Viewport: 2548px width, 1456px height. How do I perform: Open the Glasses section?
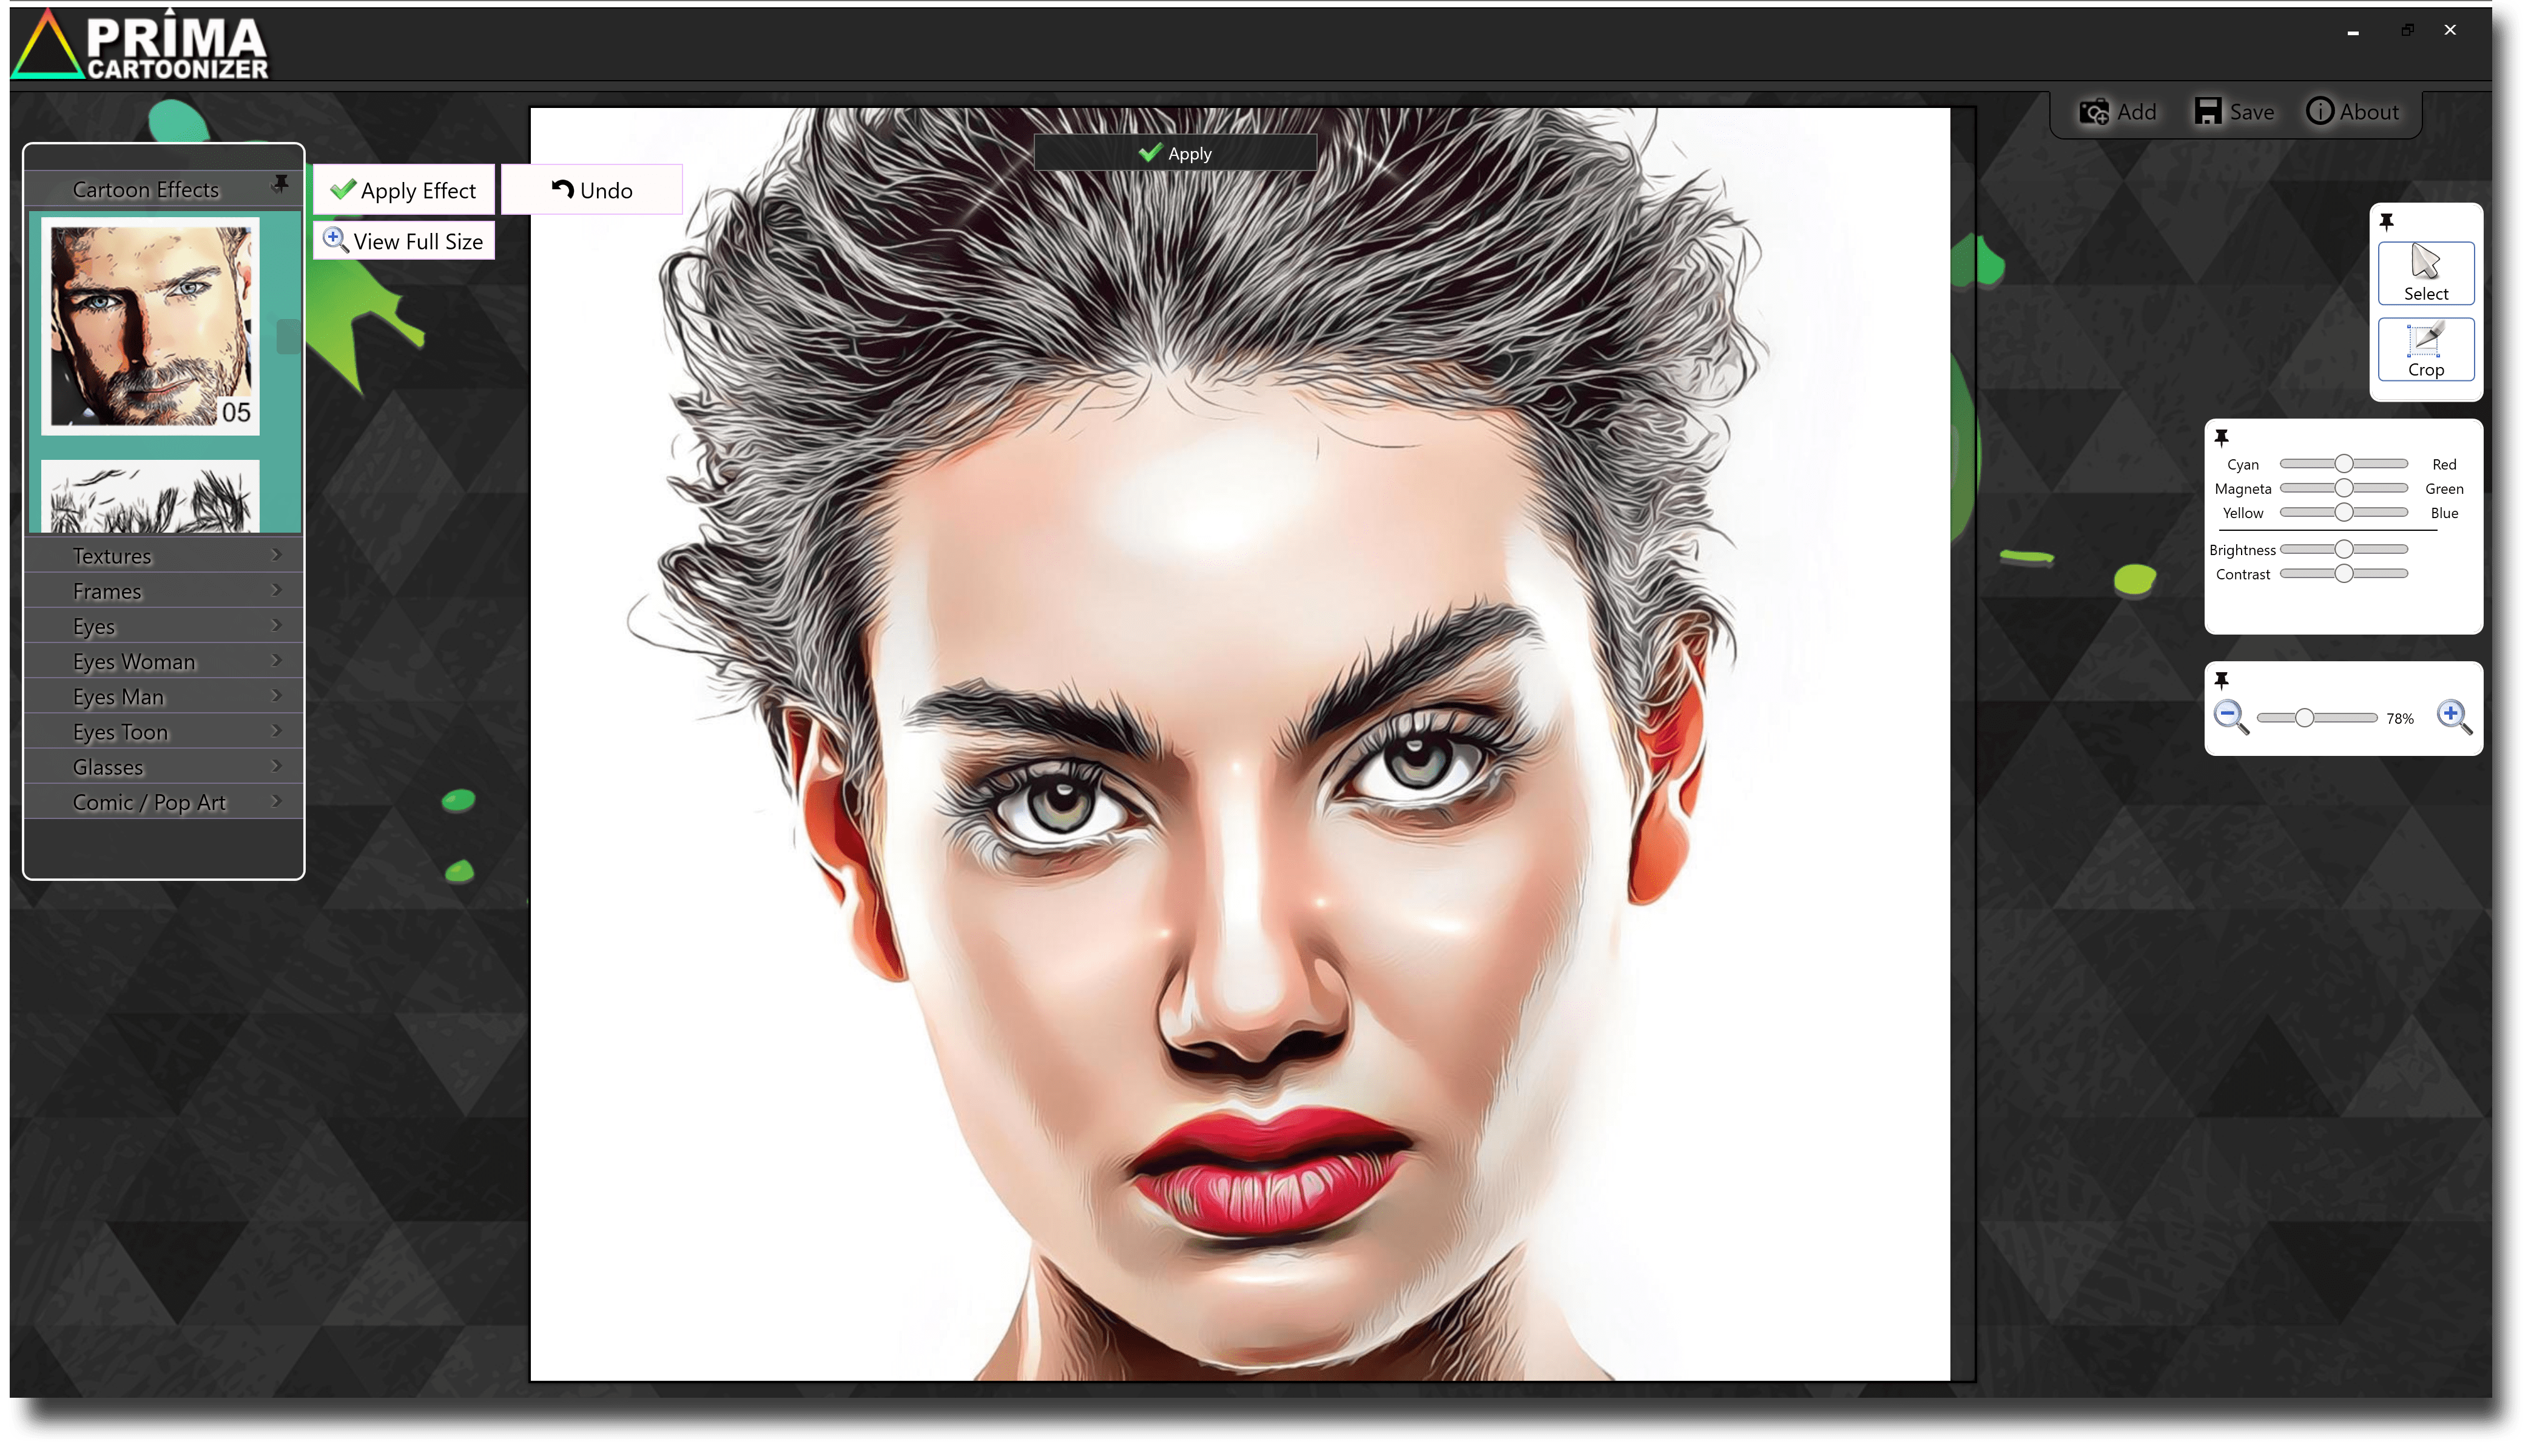pyautogui.click(x=163, y=767)
